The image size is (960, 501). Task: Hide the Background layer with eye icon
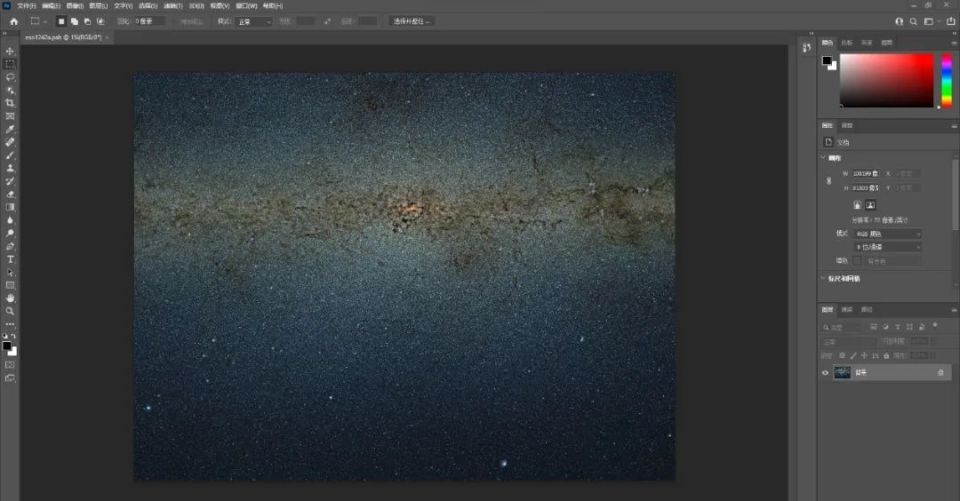826,373
